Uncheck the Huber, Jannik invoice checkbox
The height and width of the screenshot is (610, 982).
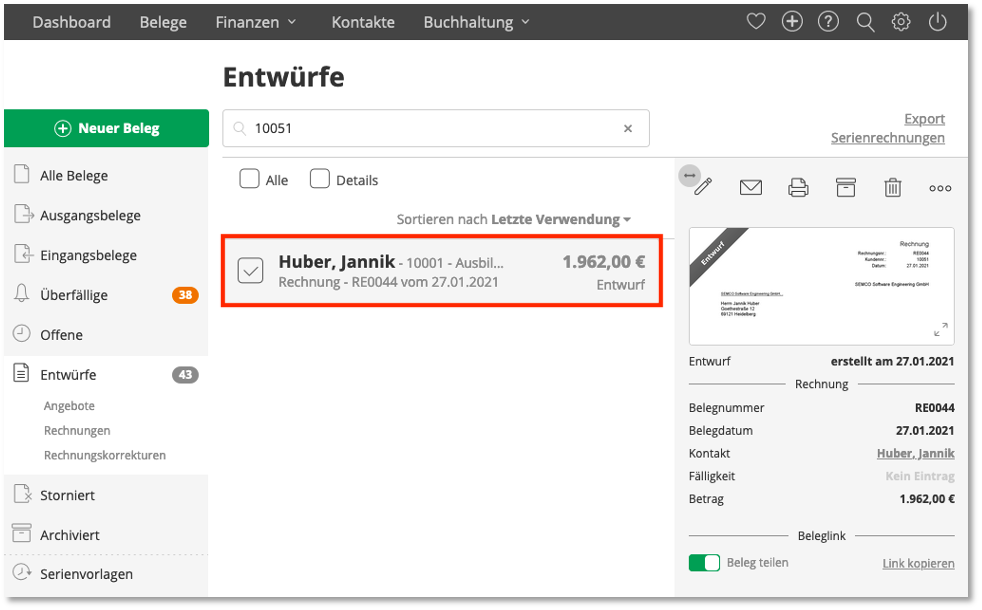pos(251,271)
